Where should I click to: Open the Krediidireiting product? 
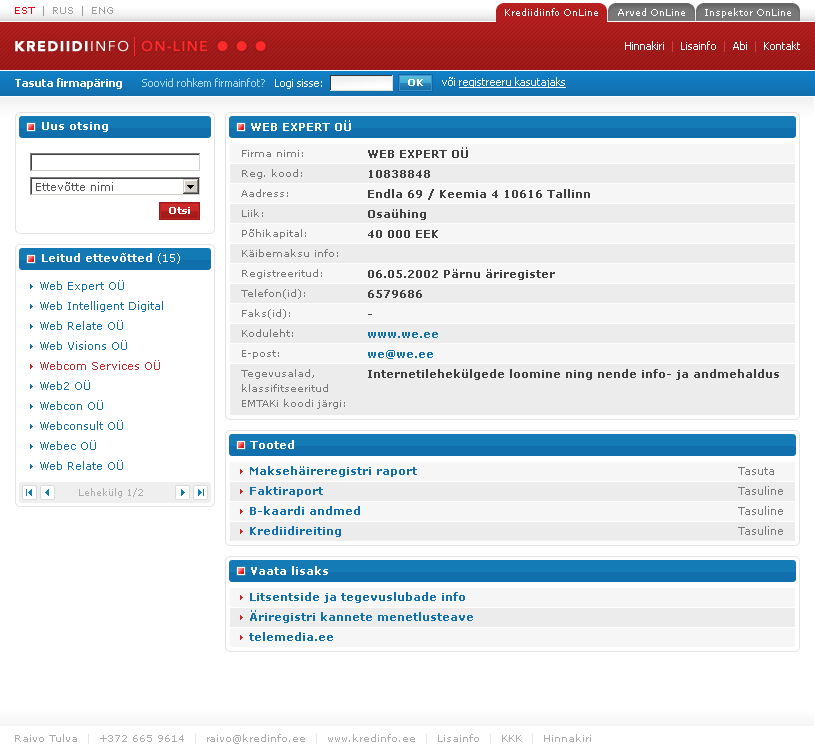click(295, 531)
